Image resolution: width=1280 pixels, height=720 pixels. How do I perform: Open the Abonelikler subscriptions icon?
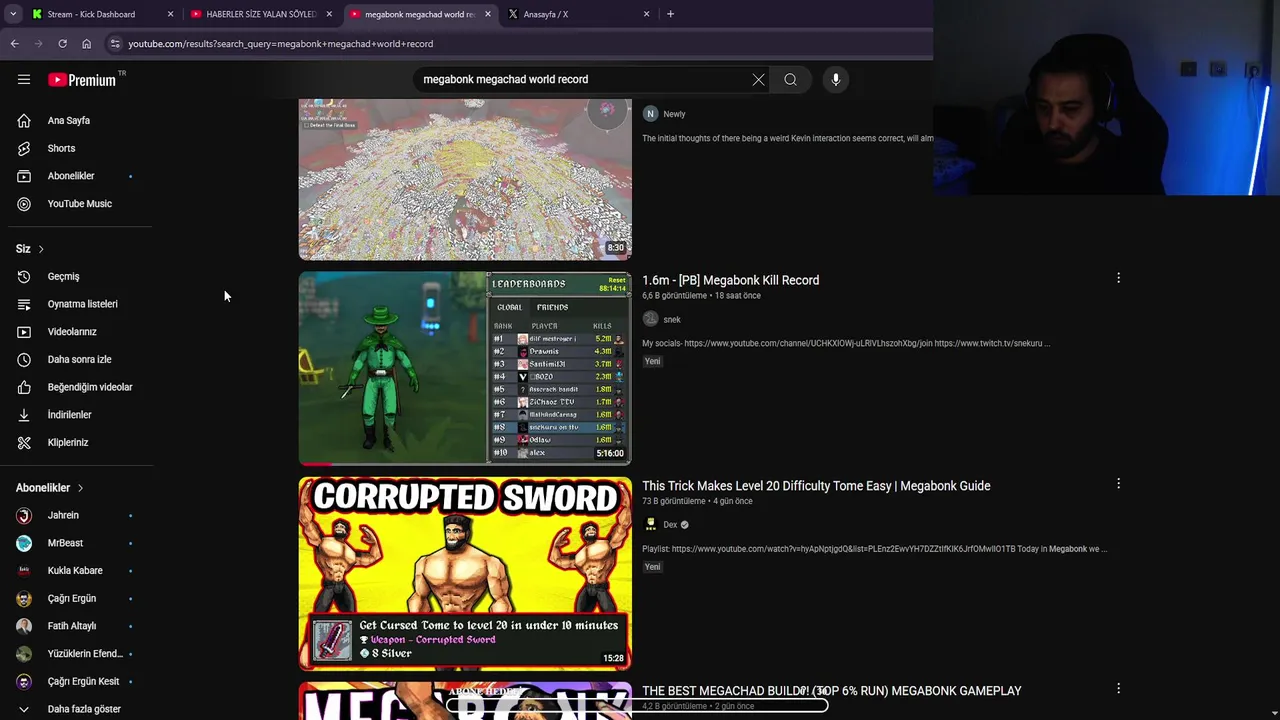click(24, 176)
